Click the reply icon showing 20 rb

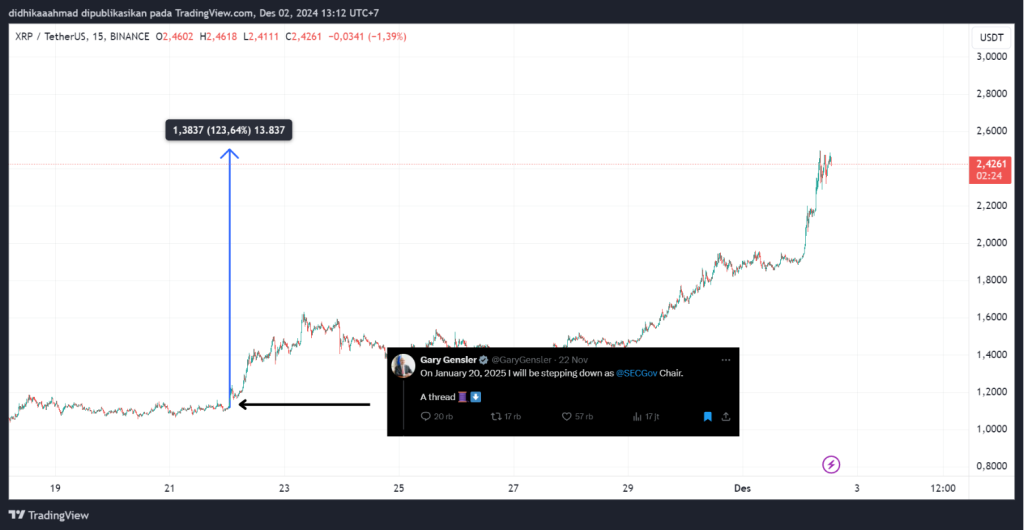tap(426, 416)
